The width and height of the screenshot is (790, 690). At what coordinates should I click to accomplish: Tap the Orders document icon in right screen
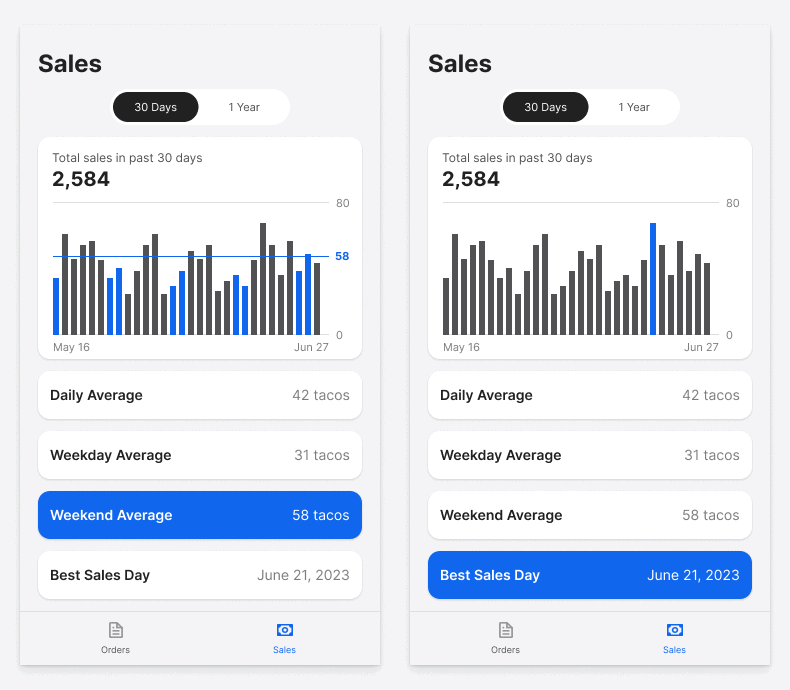click(505, 630)
